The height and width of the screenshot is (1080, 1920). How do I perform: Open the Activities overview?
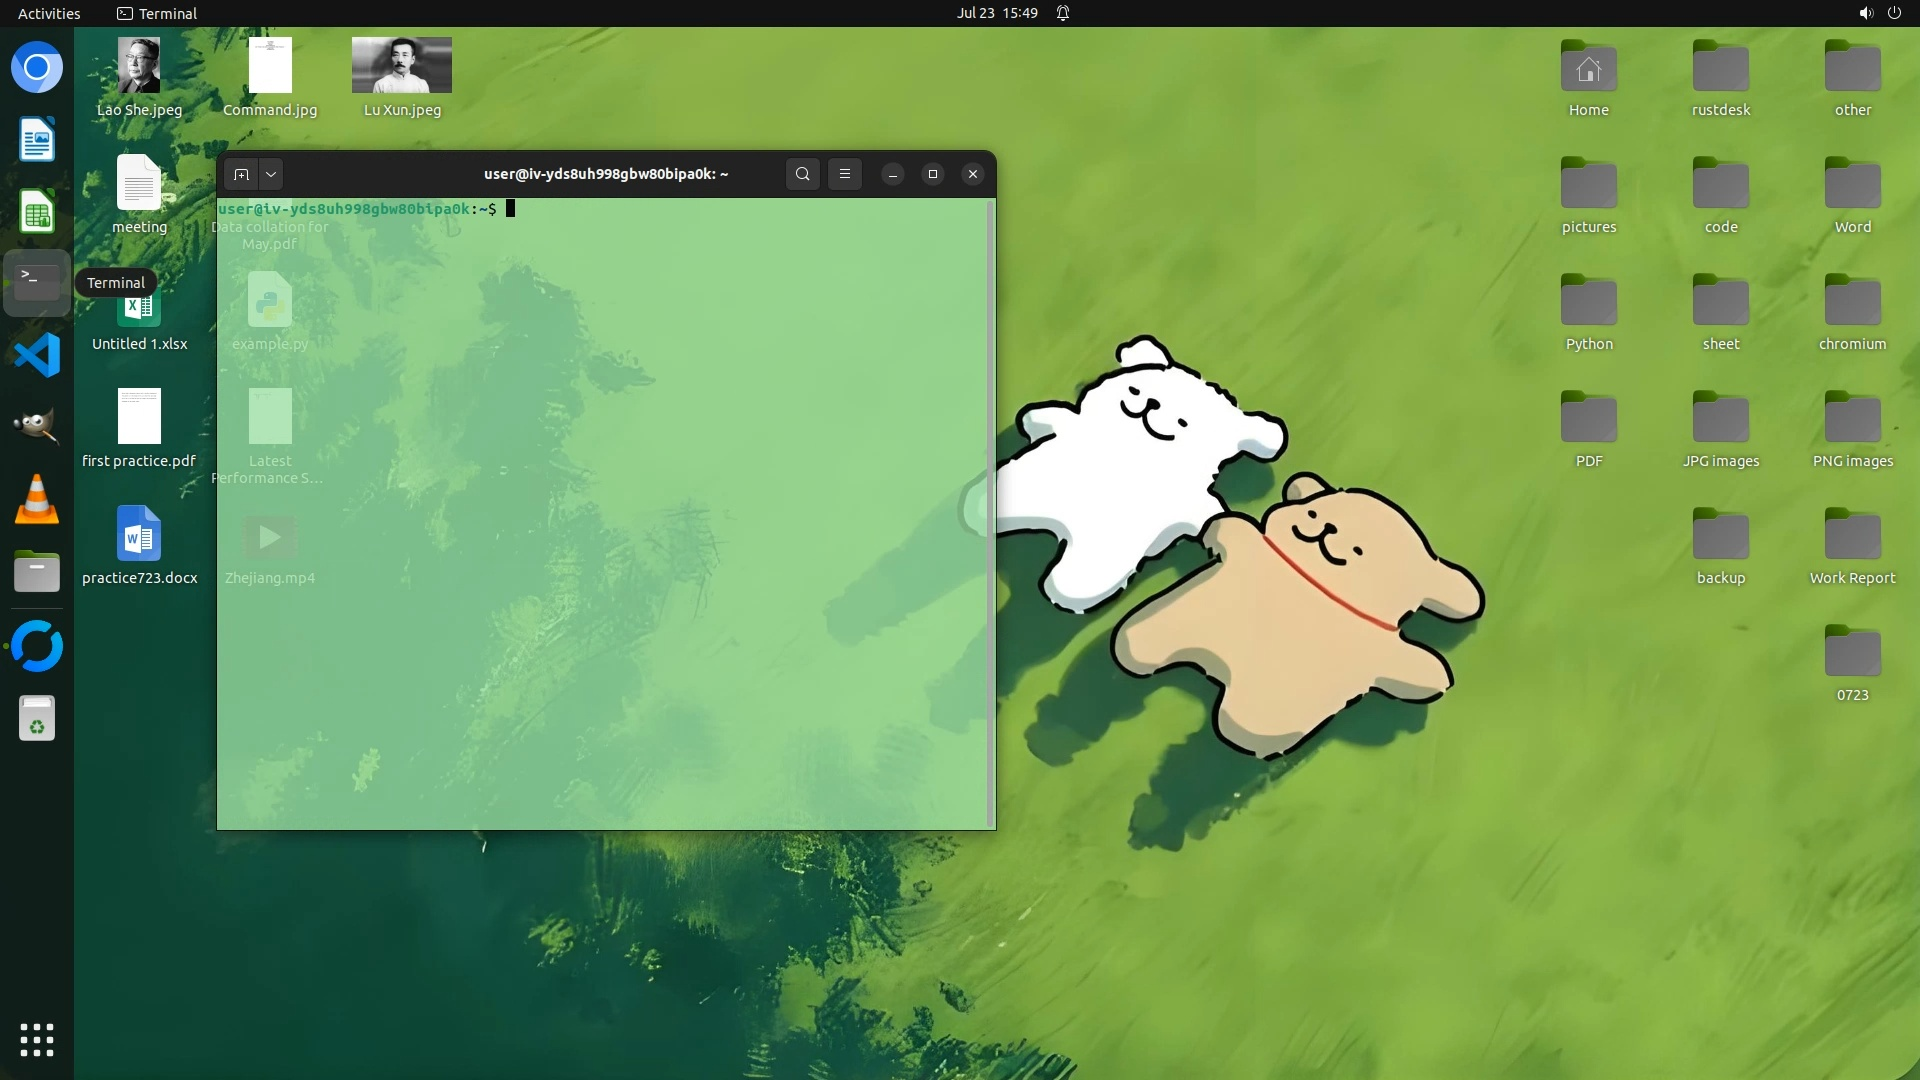pyautogui.click(x=49, y=13)
